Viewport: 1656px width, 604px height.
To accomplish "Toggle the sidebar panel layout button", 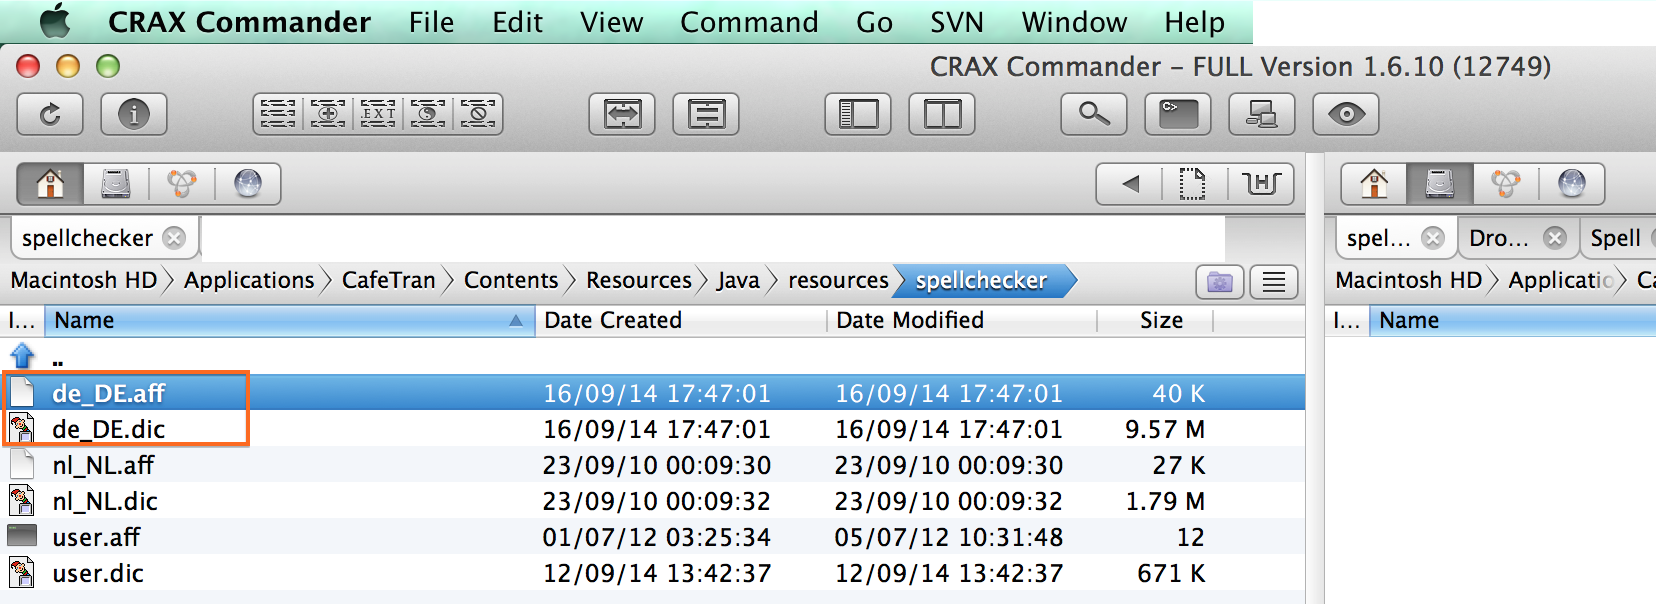I will click(858, 114).
